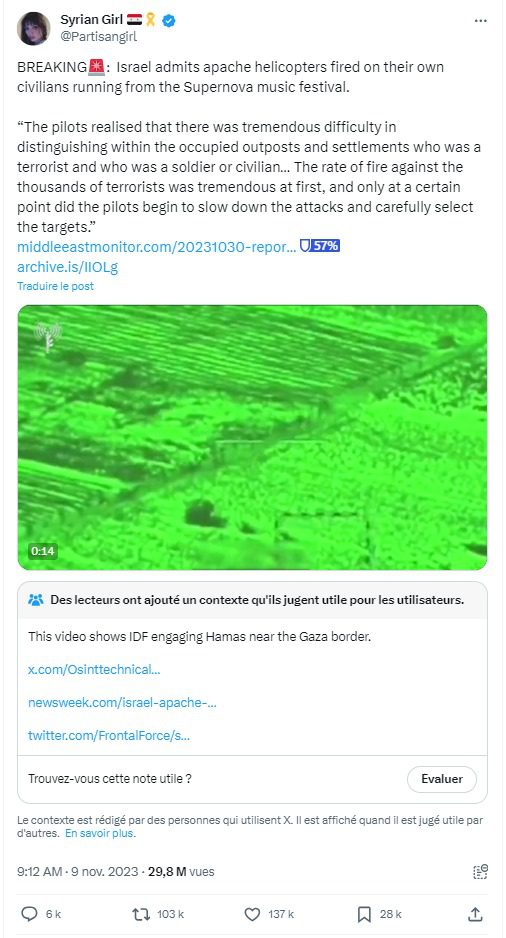
Task: Rate the note with Evaluer button
Action: (x=441, y=779)
